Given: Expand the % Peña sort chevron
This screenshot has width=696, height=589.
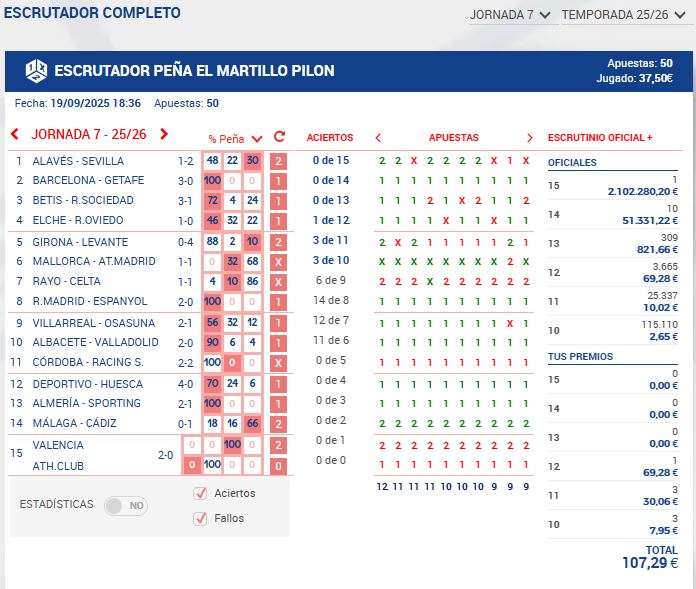Looking at the screenshot, I should click(x=257, y=139).
